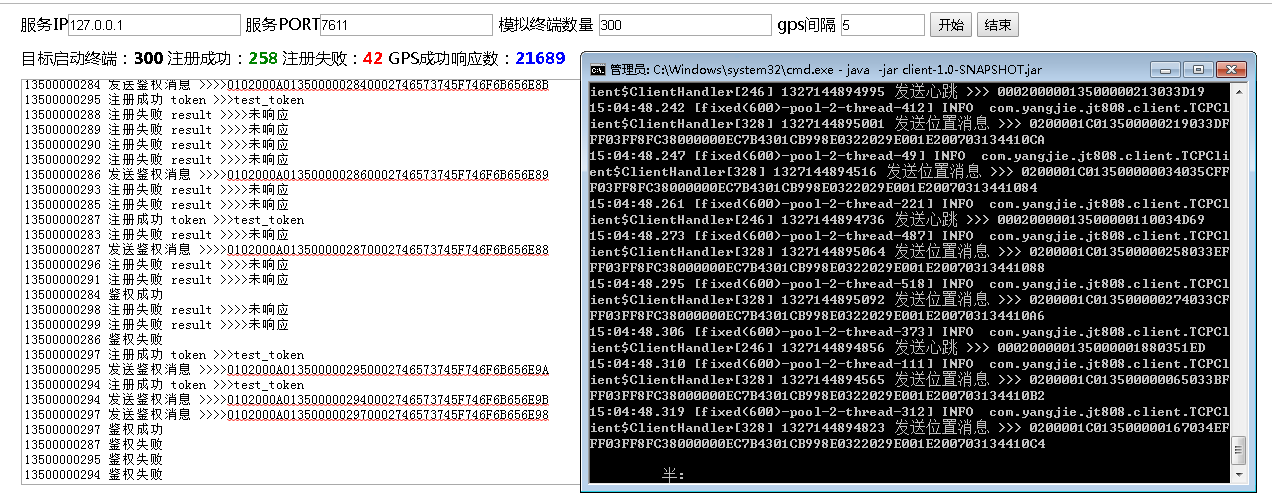Select log row 13500000285 注册失败
Screen dimensions: 1272x497
point(156,205)
